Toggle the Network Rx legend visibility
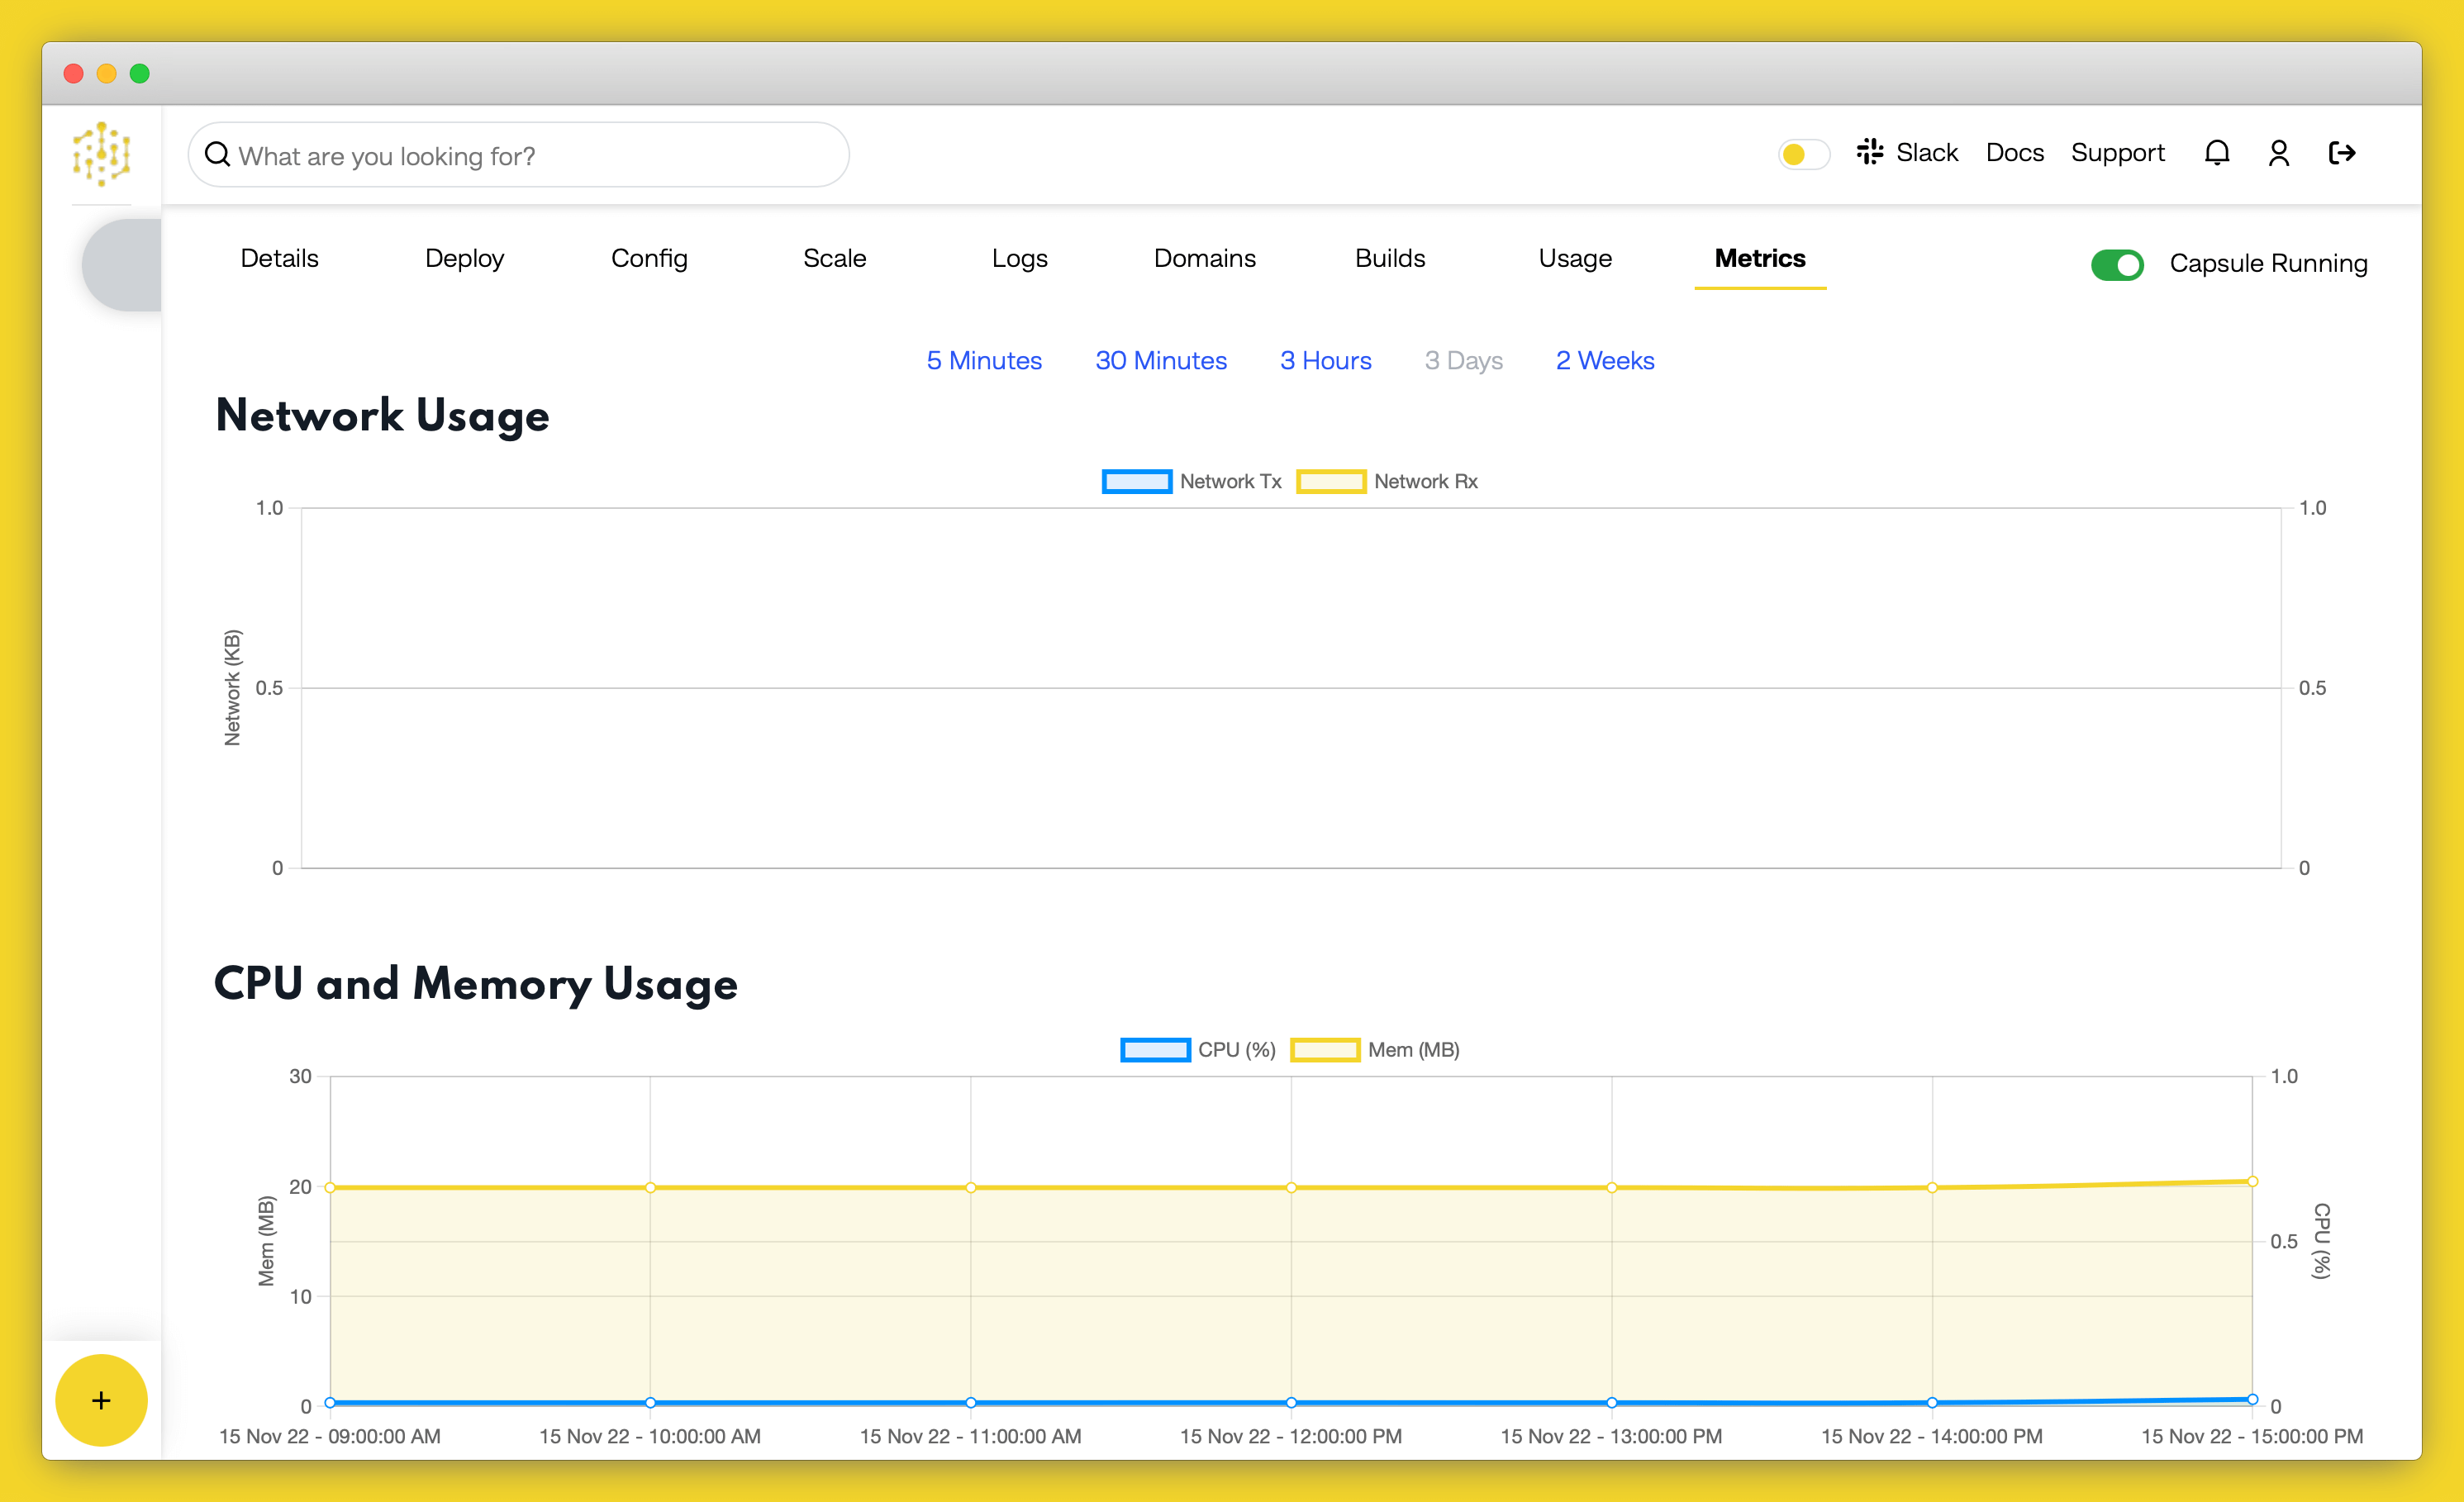 click(x=1392, y=480)
